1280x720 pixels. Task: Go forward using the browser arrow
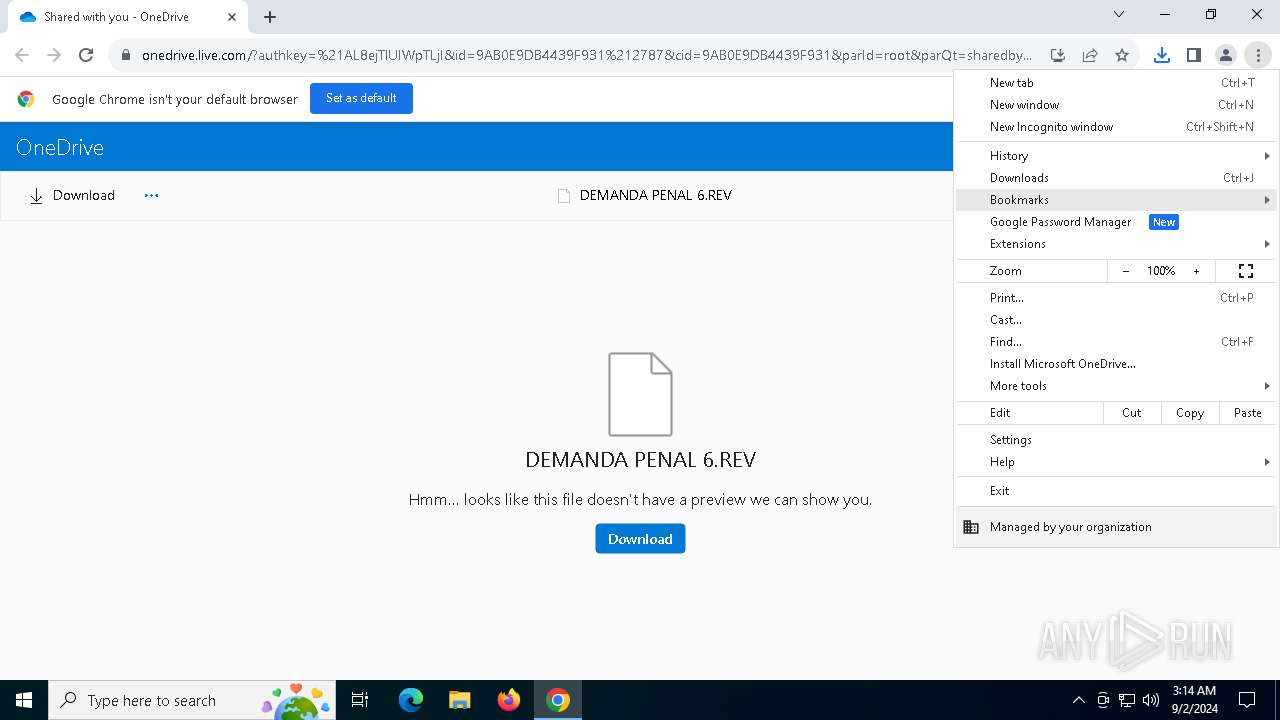point(54,55)
